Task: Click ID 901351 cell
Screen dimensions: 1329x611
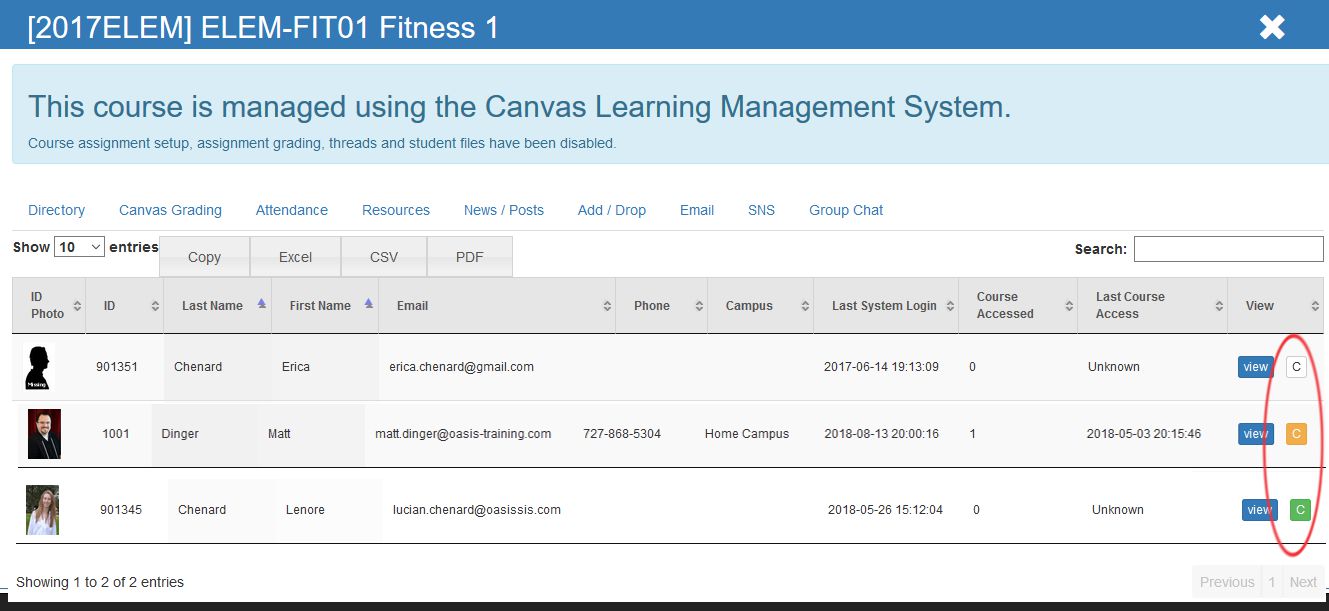Action: 117,367
